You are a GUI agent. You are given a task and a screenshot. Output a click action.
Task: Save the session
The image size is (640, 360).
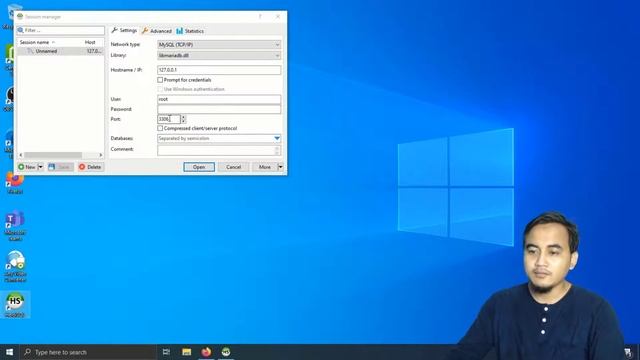coord(60,167)
